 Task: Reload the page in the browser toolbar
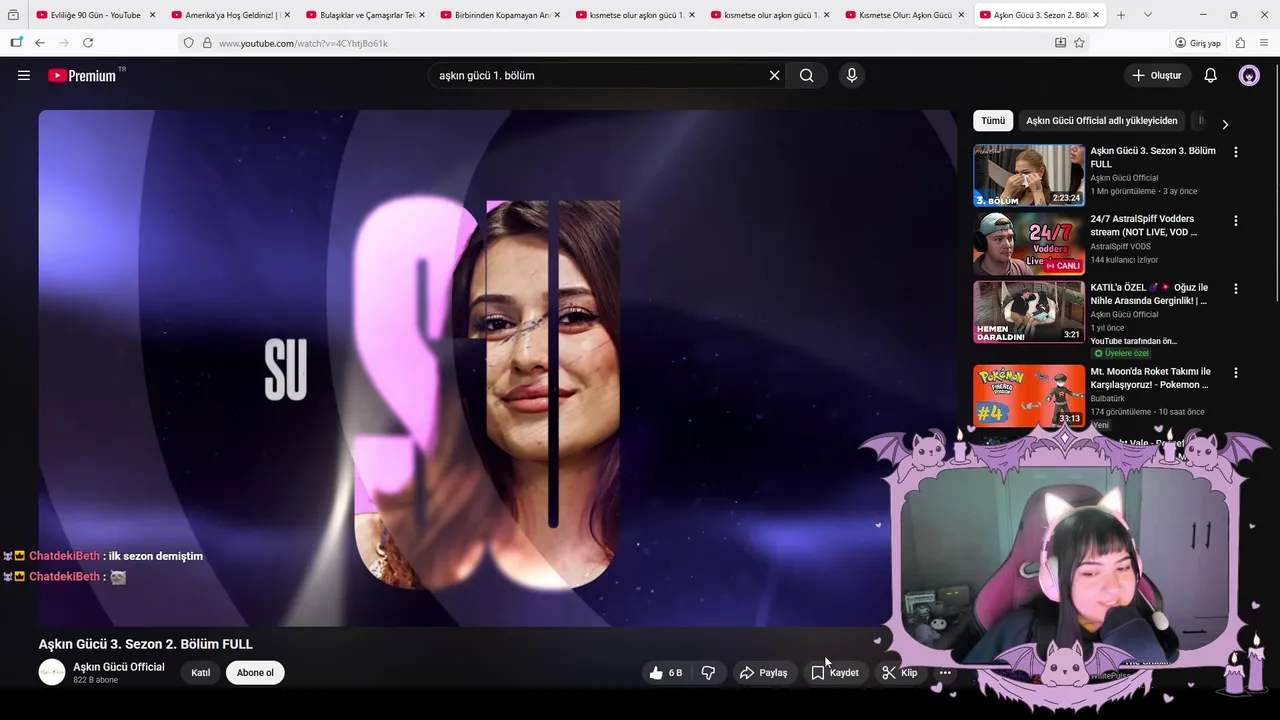coord(88,43)
